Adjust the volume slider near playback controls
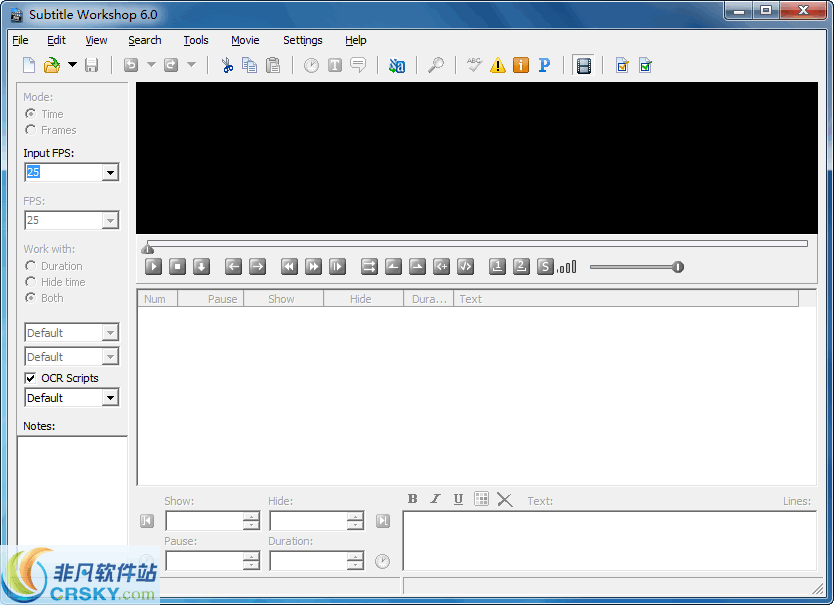 [636, 266]
